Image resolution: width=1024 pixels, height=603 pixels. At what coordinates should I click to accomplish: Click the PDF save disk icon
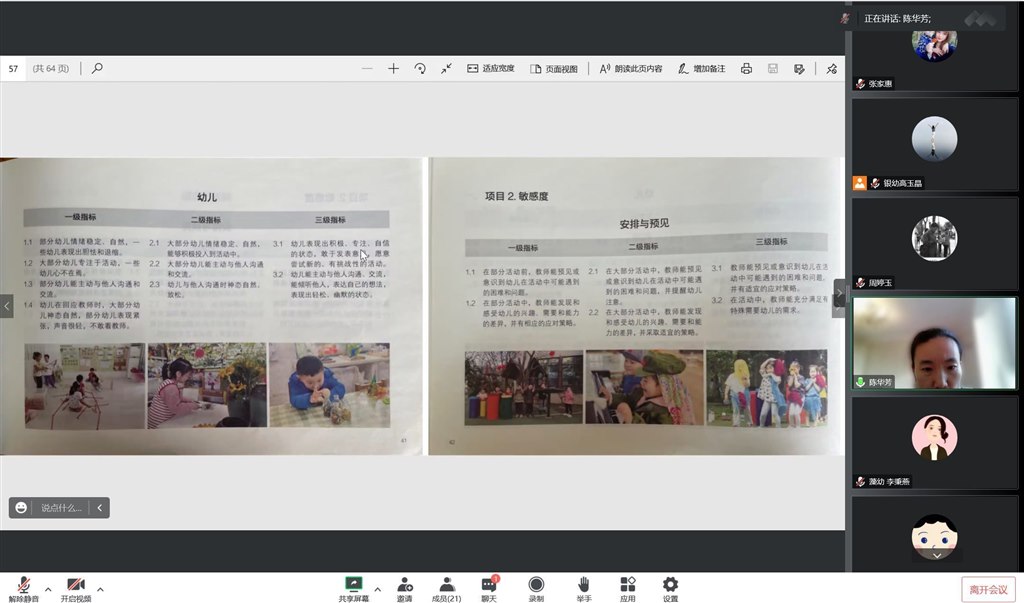click(773, 69)
